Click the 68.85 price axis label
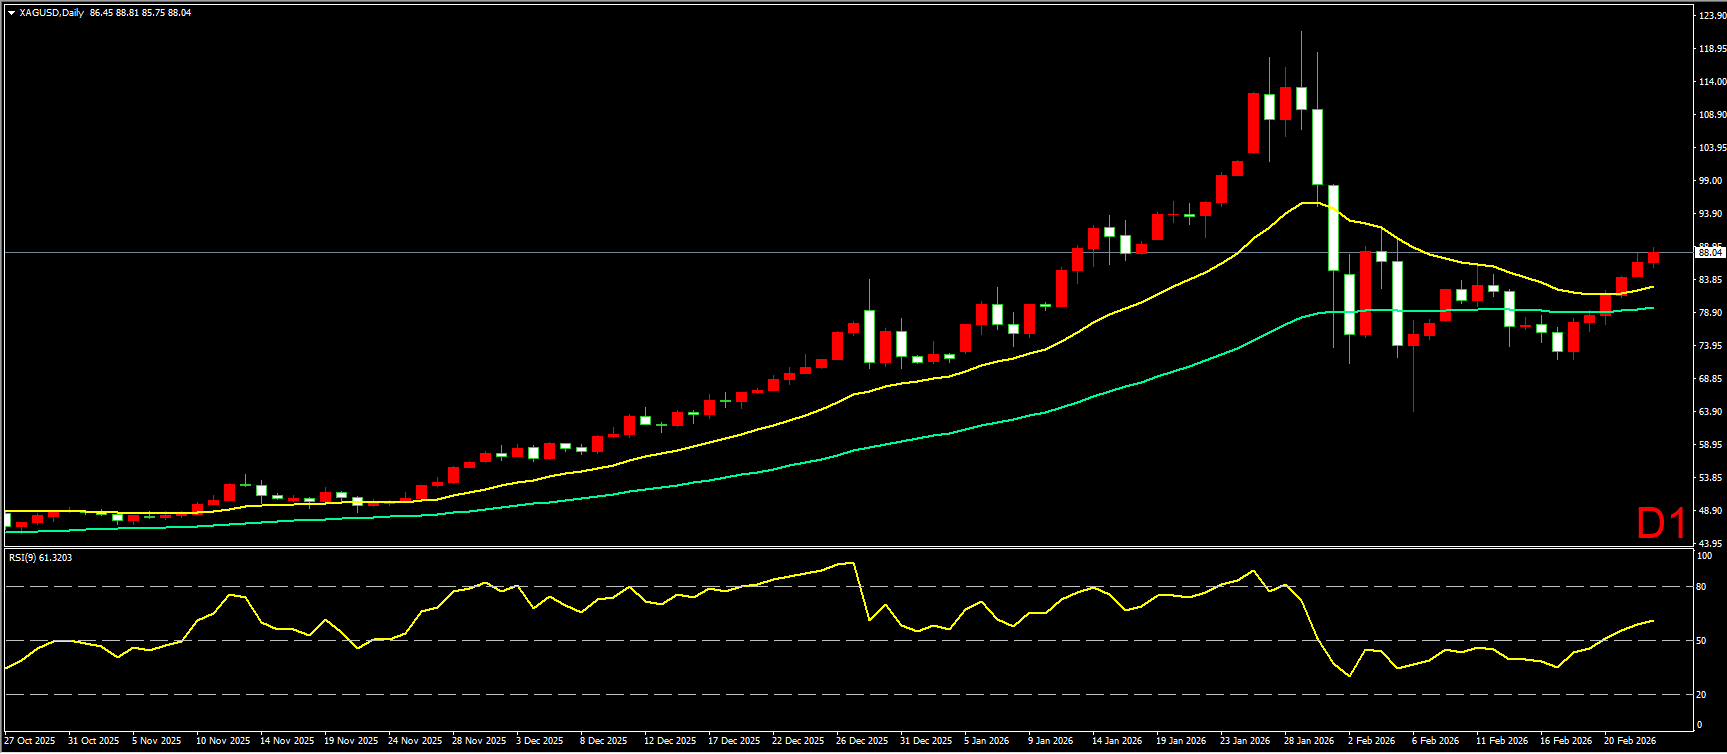Image resolution: width=1727 pixels, height=754 pixels. pos(1710,379)
